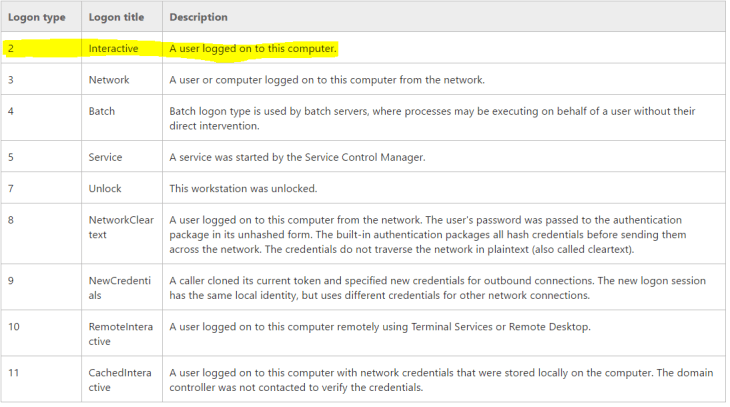Click the 'Interactive' logon title cell

[113, 48]
